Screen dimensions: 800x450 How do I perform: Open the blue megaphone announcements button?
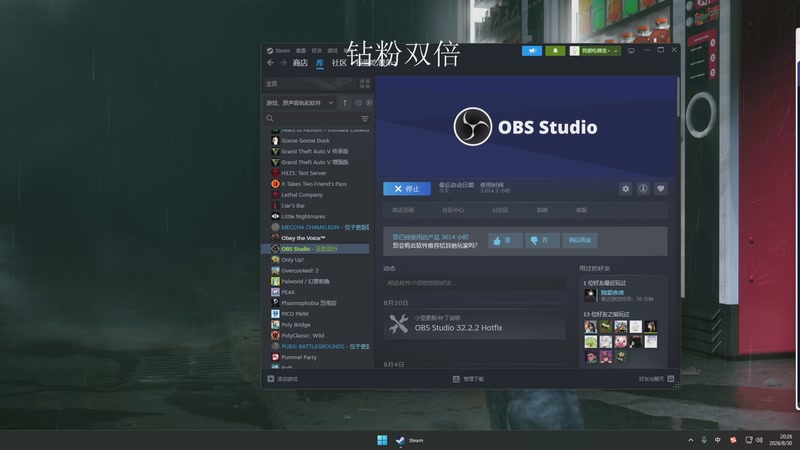532,51
